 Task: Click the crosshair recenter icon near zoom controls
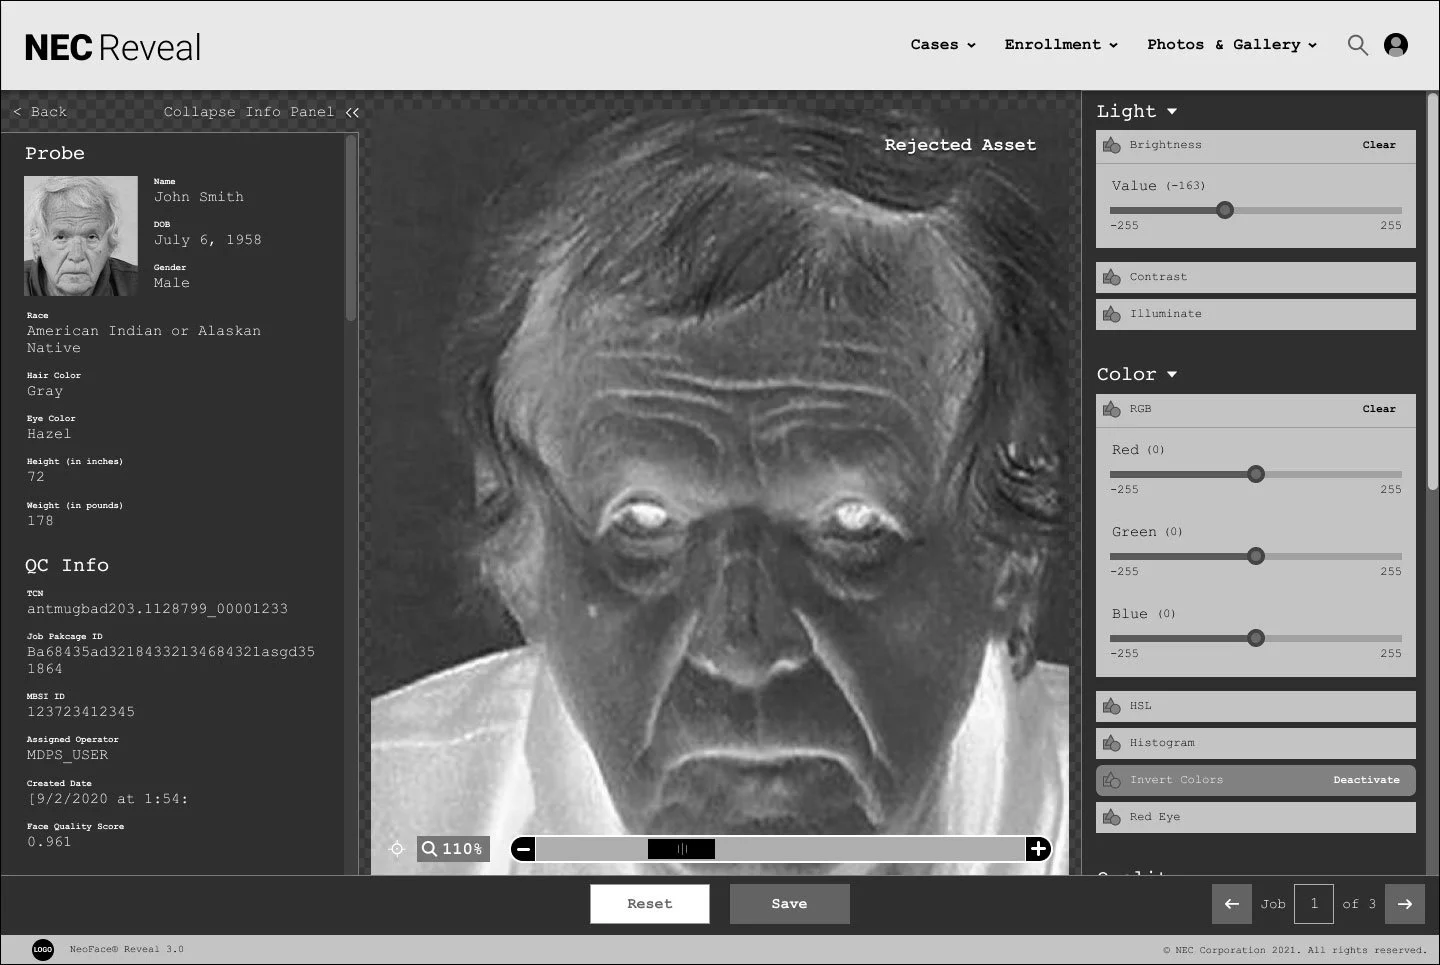coord(397,849)
